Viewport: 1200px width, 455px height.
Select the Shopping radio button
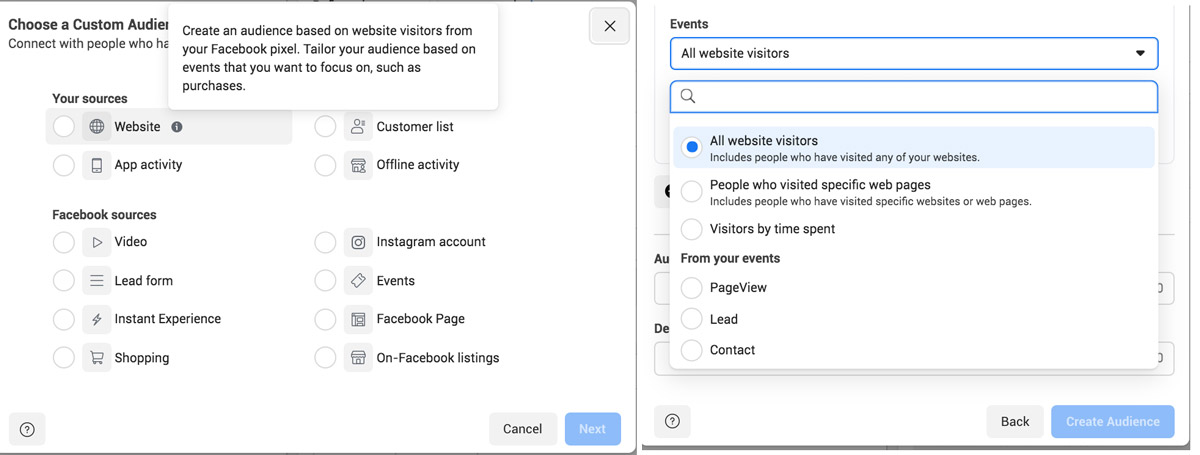coord(64,358)
